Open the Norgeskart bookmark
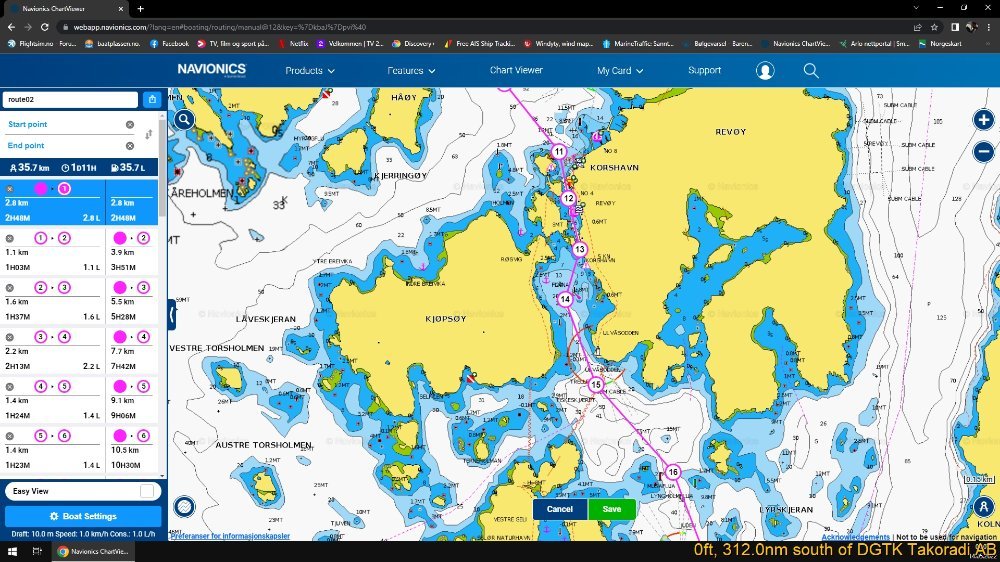 click(940, 44)
